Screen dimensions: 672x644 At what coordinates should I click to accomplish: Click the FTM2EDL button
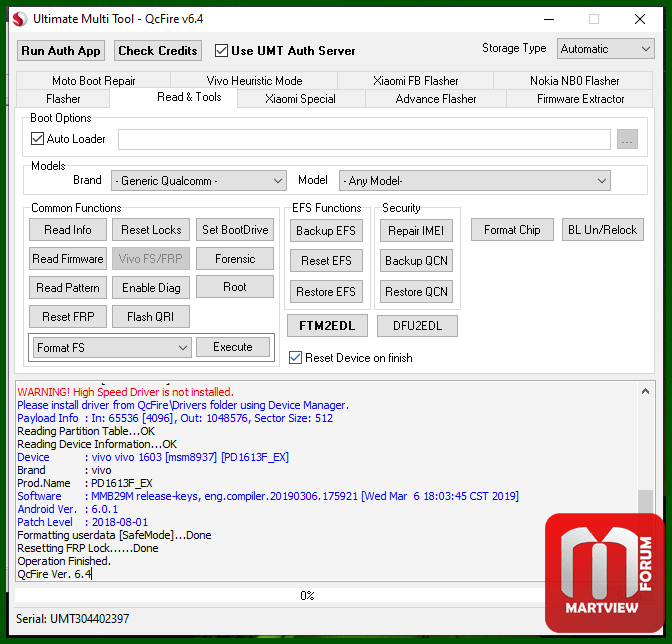[x=327, y=326]
